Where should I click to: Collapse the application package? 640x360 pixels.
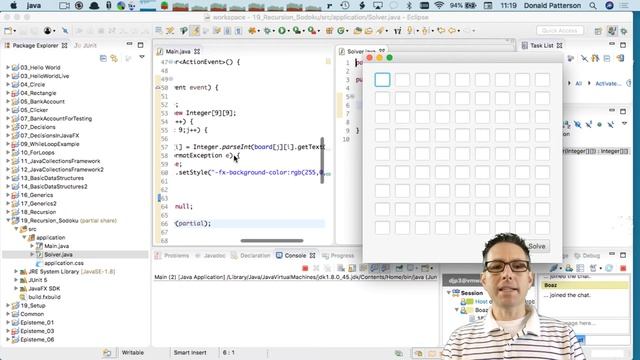(24, 238)
